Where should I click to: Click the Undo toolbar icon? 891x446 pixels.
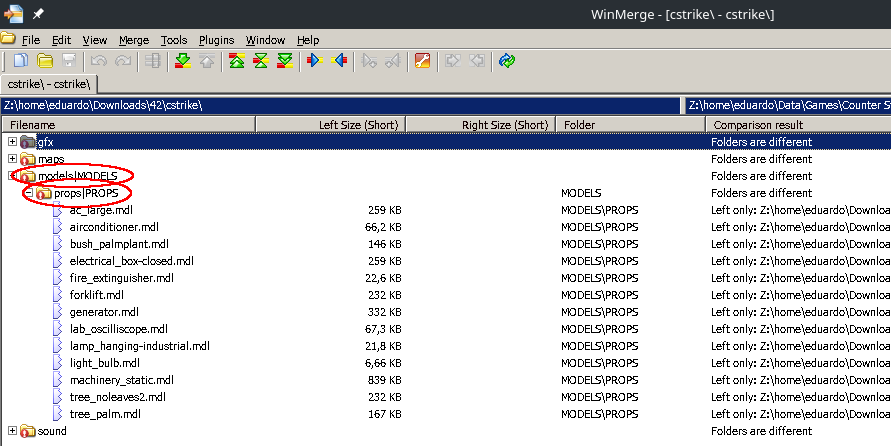(x=99, y=60)
